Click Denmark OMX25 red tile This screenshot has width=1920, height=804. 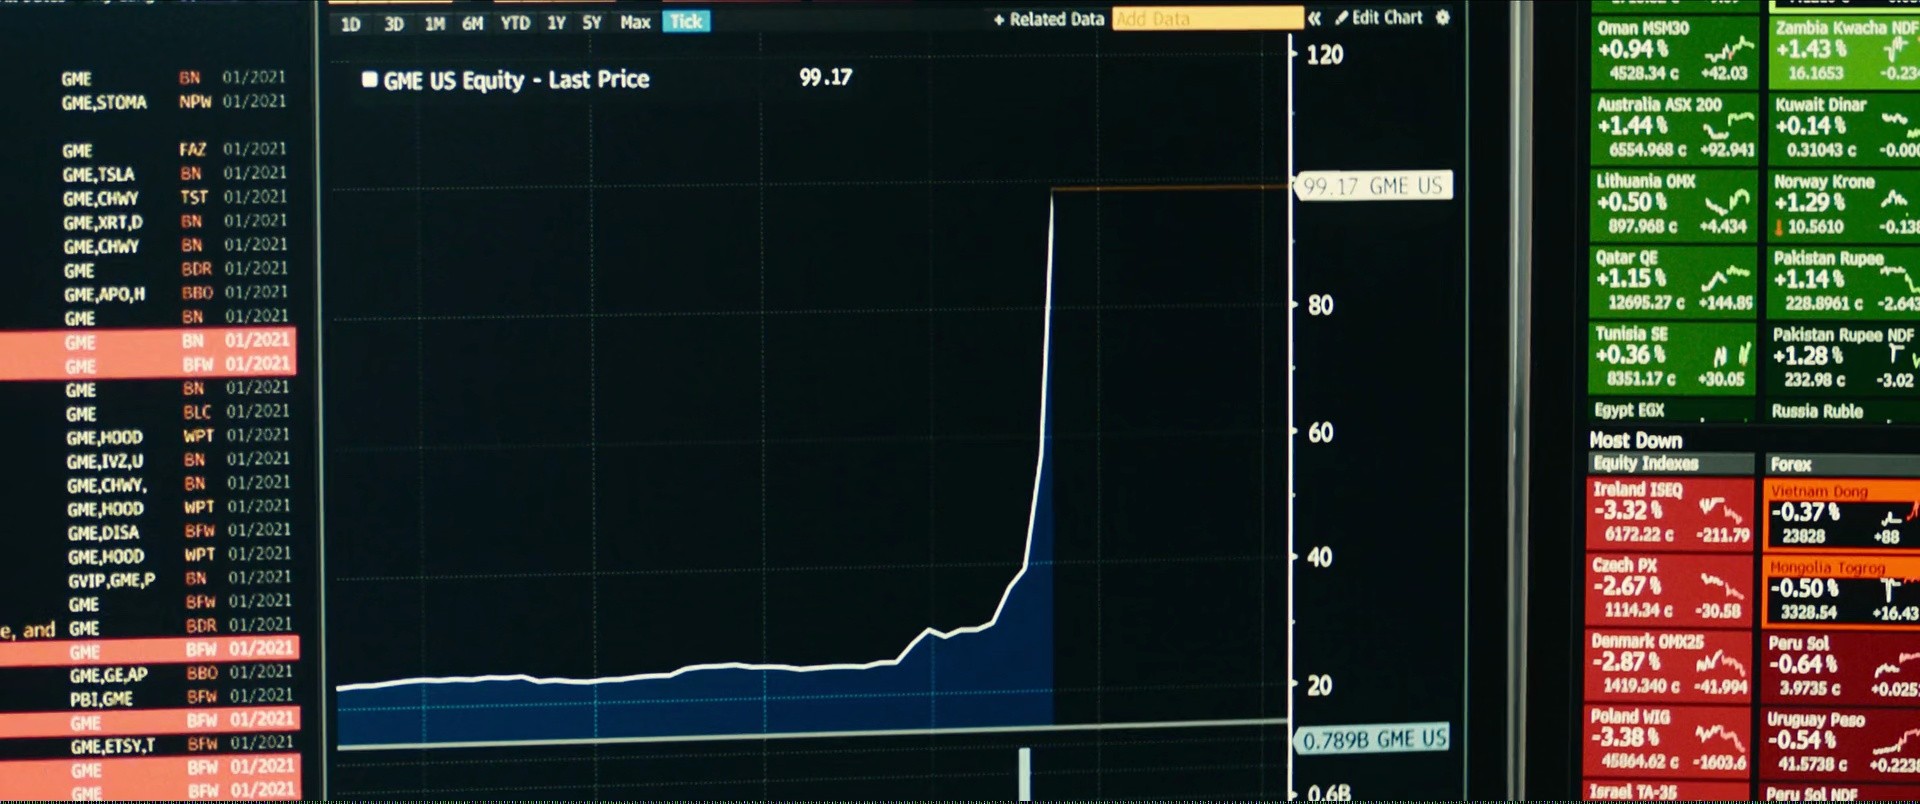tap(1669, 665)
